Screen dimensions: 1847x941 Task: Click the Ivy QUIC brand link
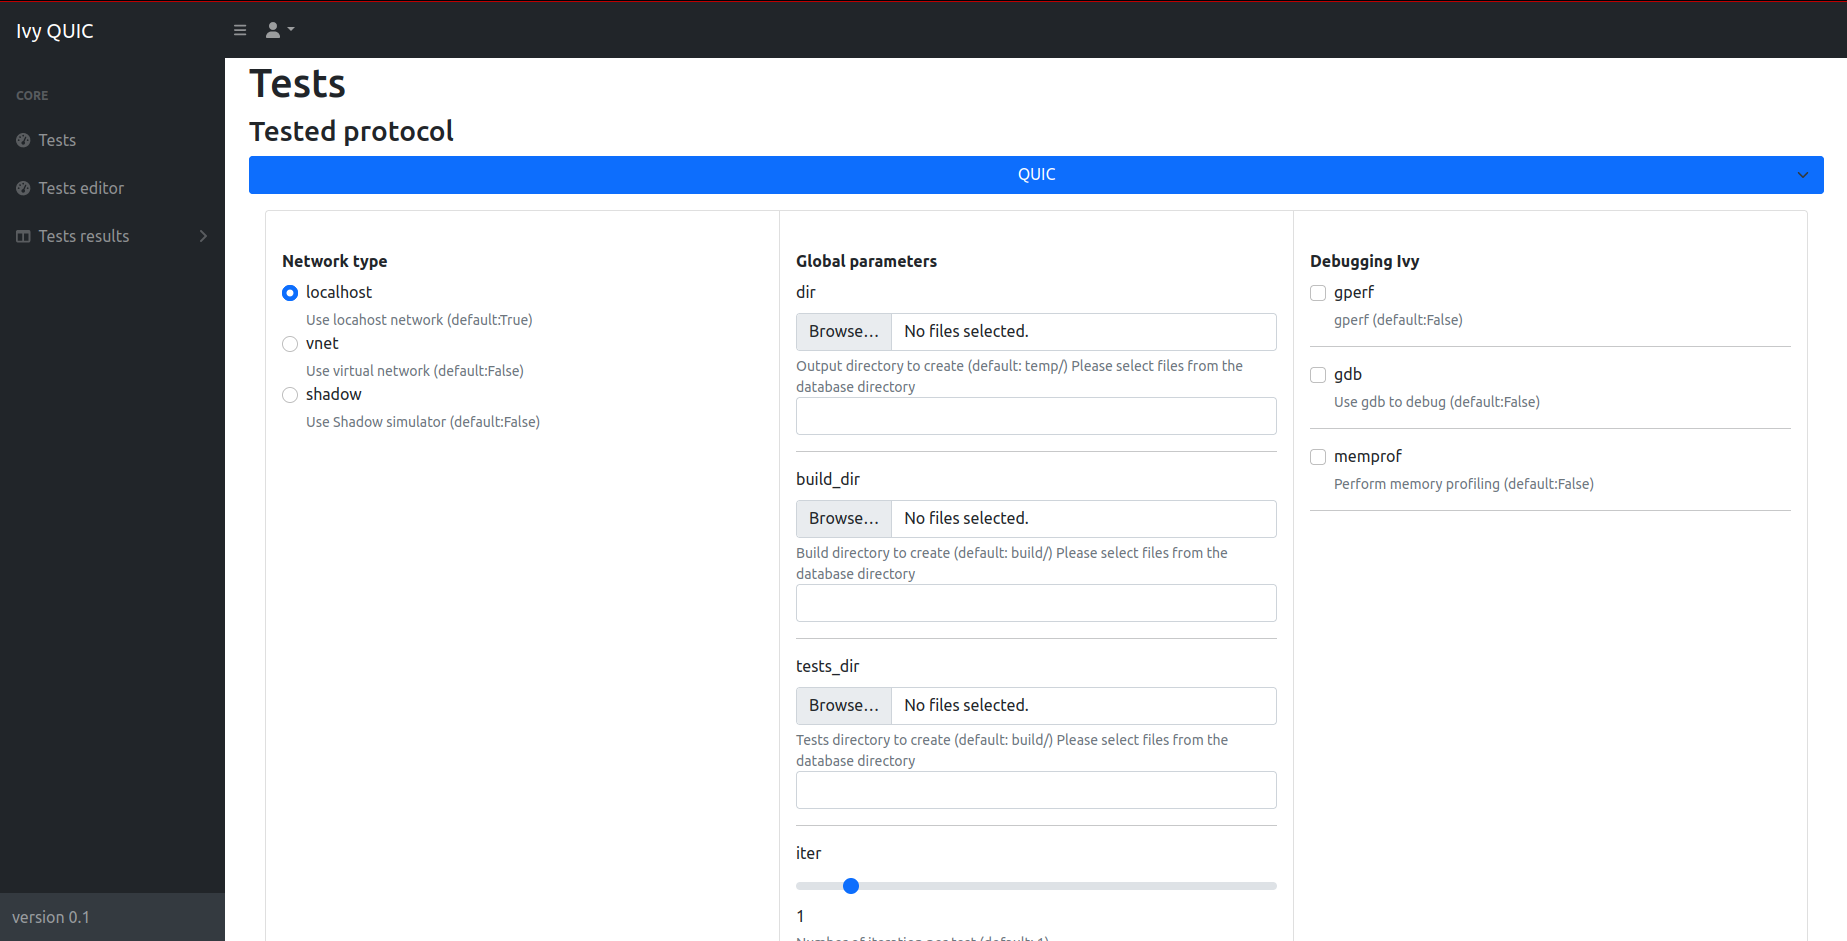[55, 31]
